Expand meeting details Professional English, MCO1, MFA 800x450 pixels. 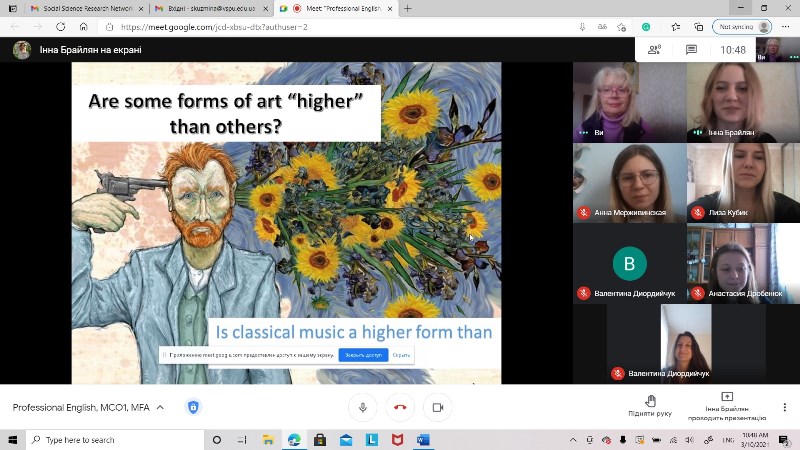(88, 407)
